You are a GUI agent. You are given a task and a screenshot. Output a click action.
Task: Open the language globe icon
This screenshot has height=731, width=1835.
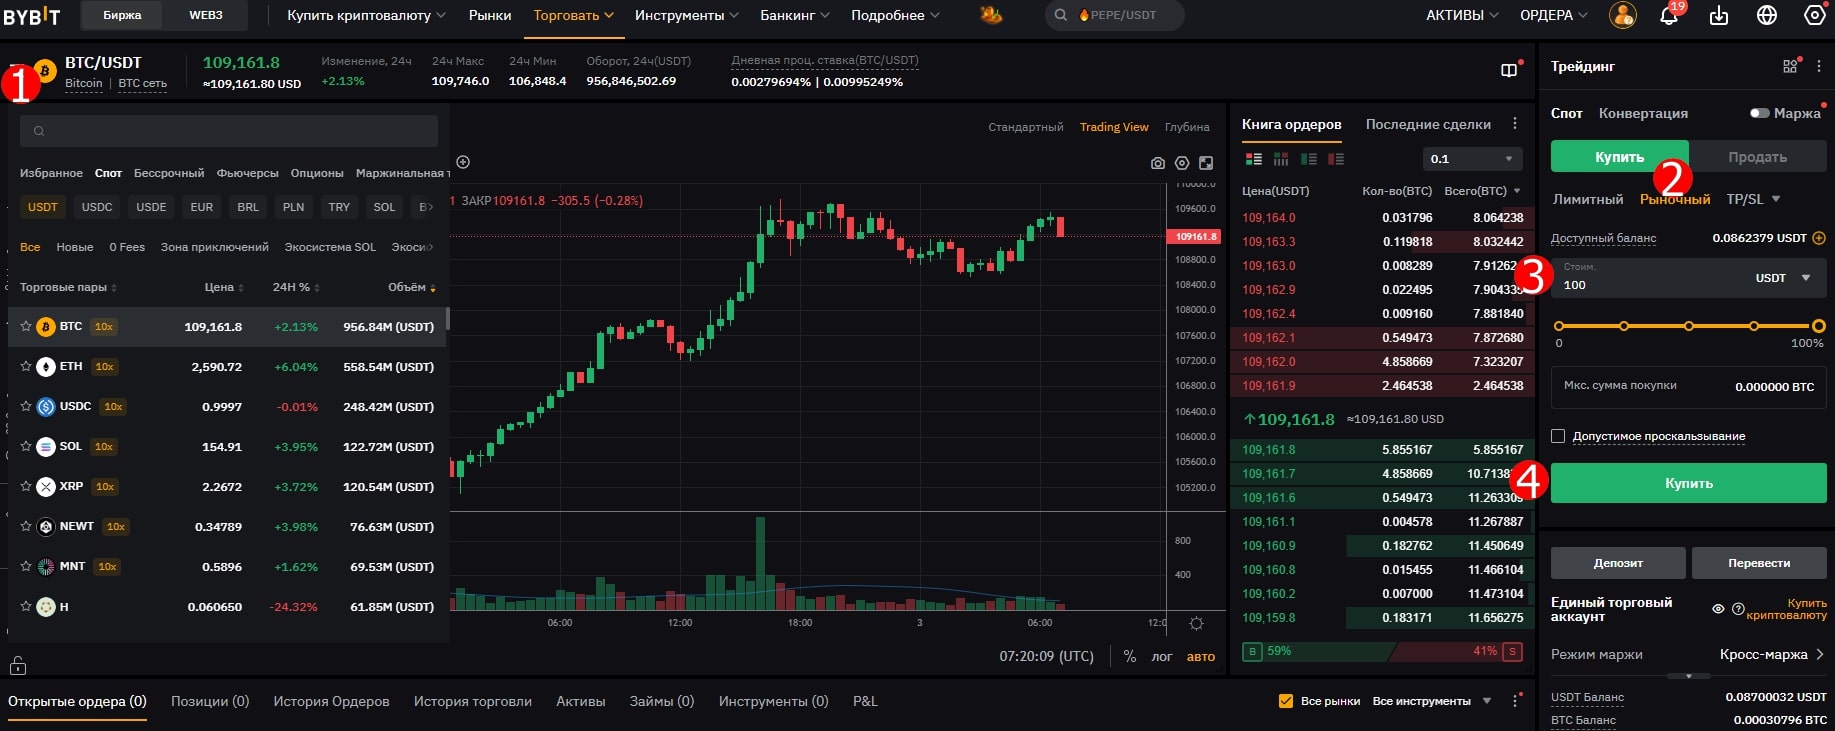[x=1767, y=15]
